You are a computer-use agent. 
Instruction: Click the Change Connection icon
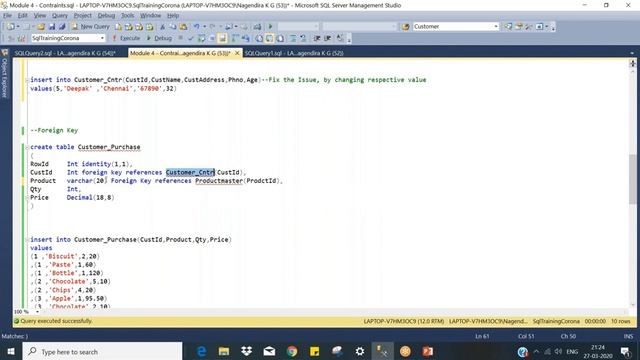point(22,38)
